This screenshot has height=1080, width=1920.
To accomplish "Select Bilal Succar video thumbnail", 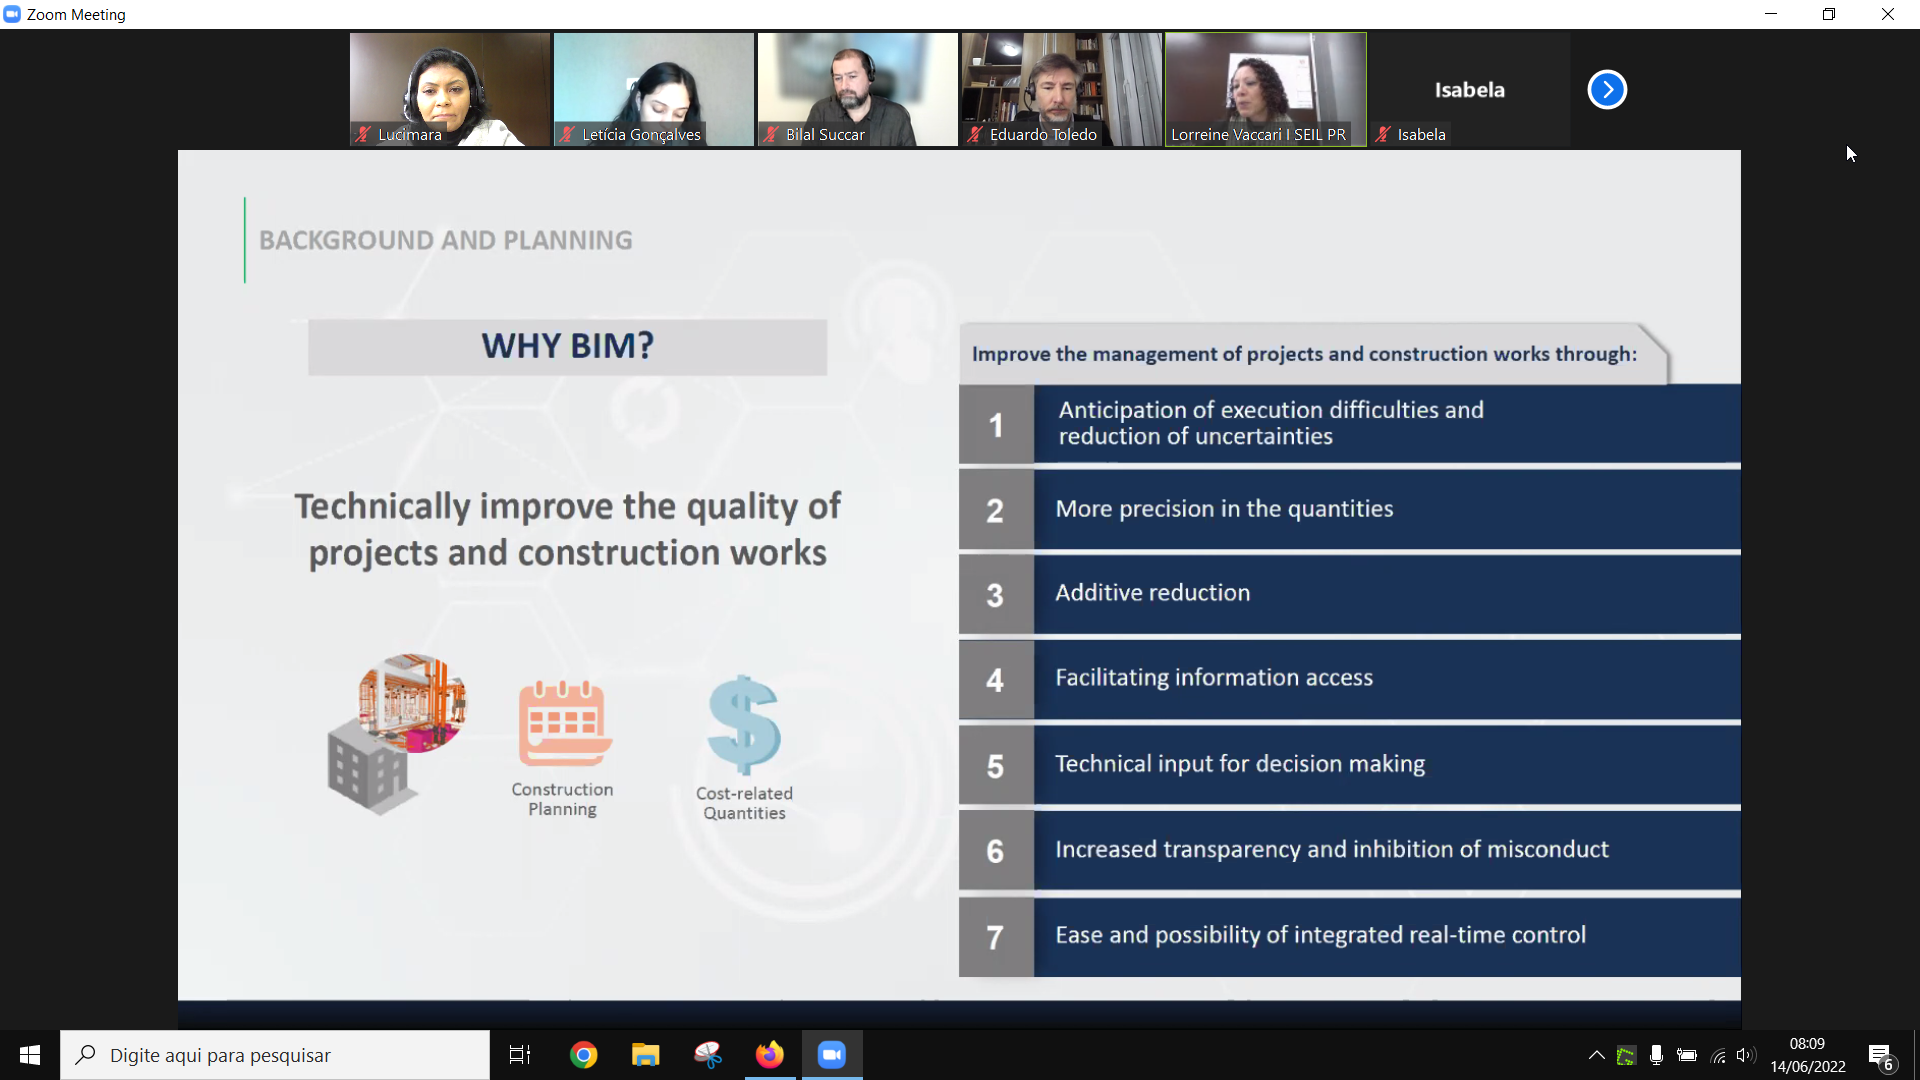I will click(858, 90).
